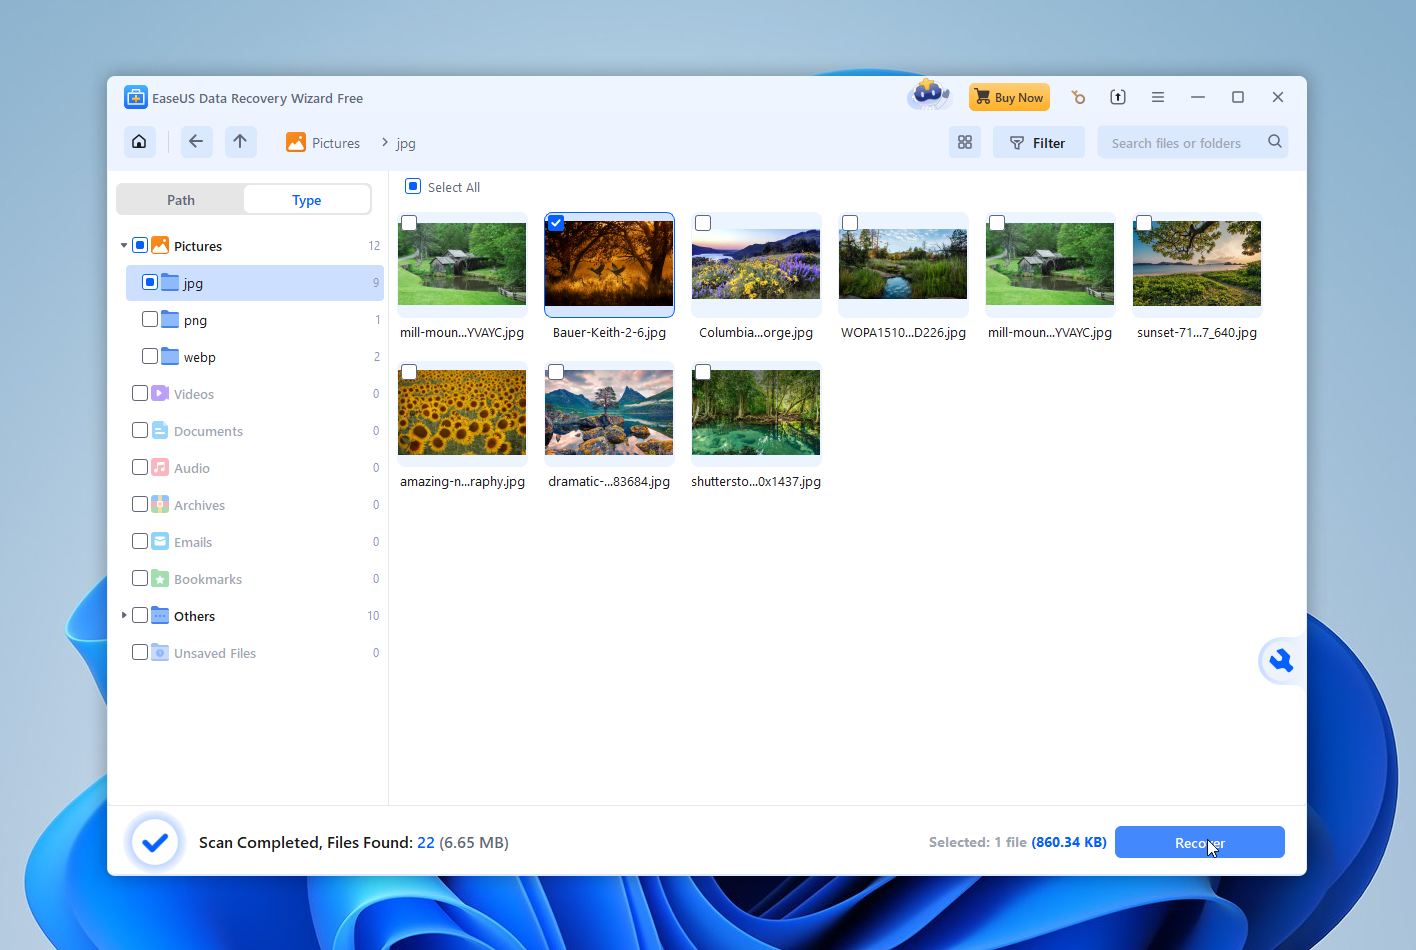Select the sunflower field thumbnail
The width and height of the screenshot is (1416, 950).
point(462,412)
